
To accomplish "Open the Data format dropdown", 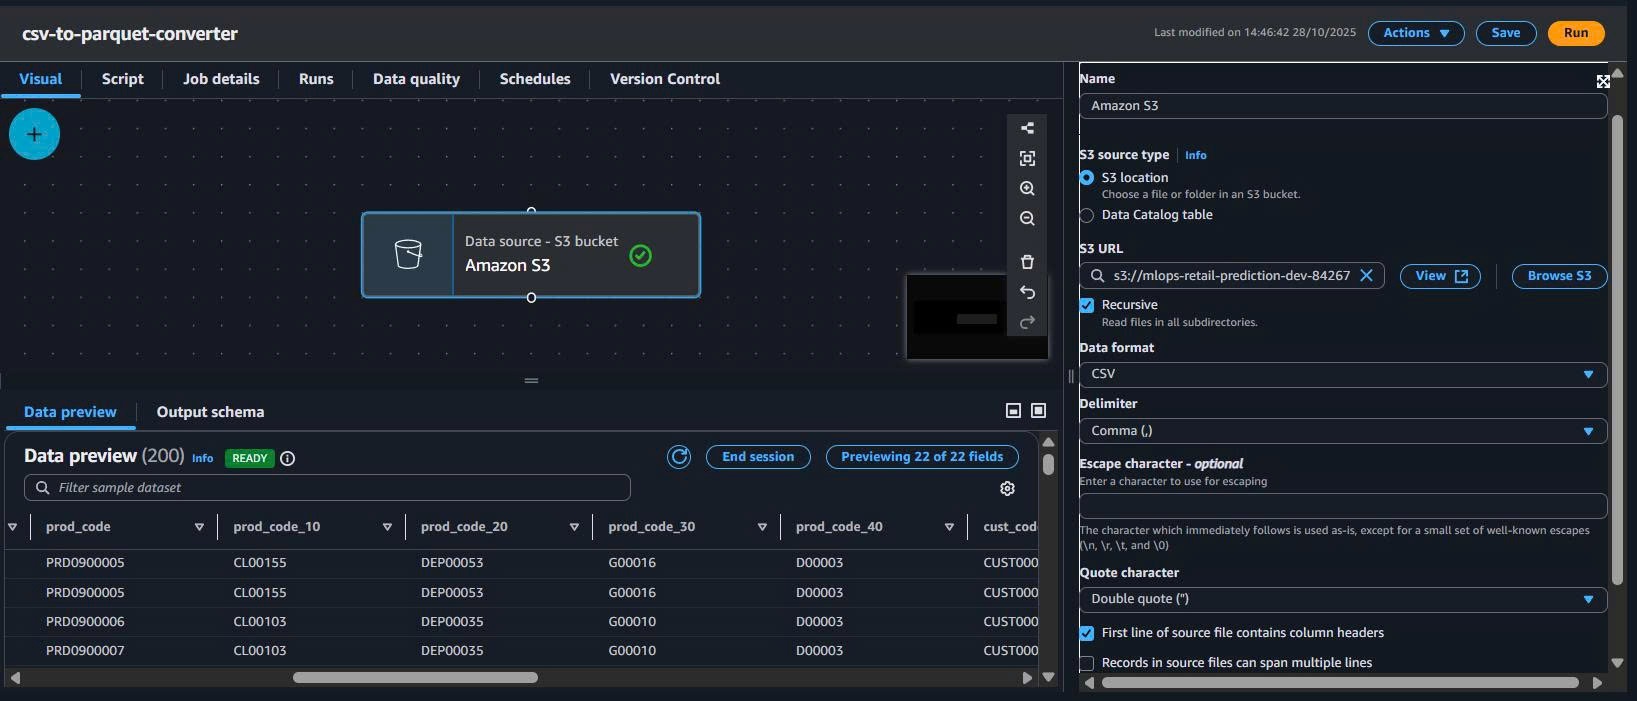I will click(x=1342, y=374).
